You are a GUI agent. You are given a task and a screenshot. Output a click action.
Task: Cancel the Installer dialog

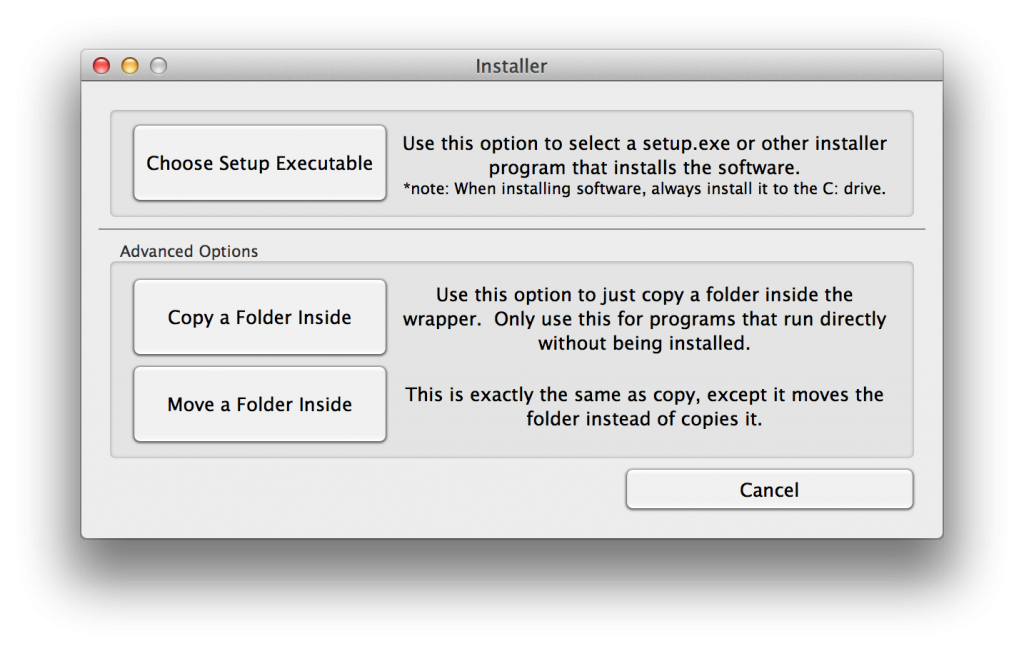coord(769,490)
